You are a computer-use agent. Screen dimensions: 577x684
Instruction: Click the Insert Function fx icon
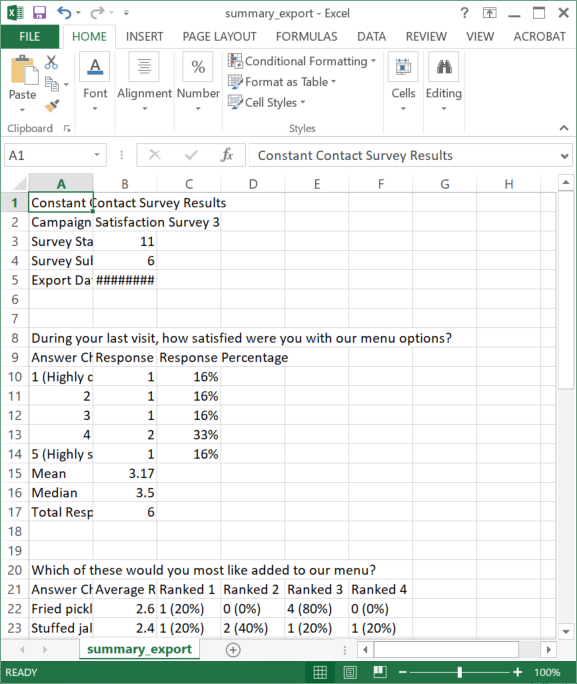(x=227, y=155)
